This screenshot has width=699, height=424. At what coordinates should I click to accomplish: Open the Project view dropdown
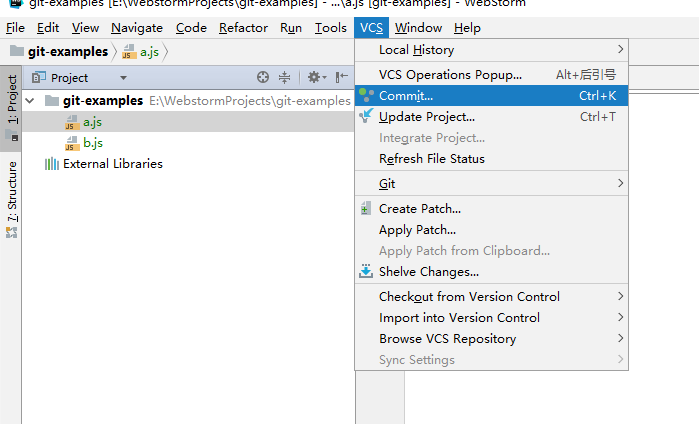tap(123, 77)
